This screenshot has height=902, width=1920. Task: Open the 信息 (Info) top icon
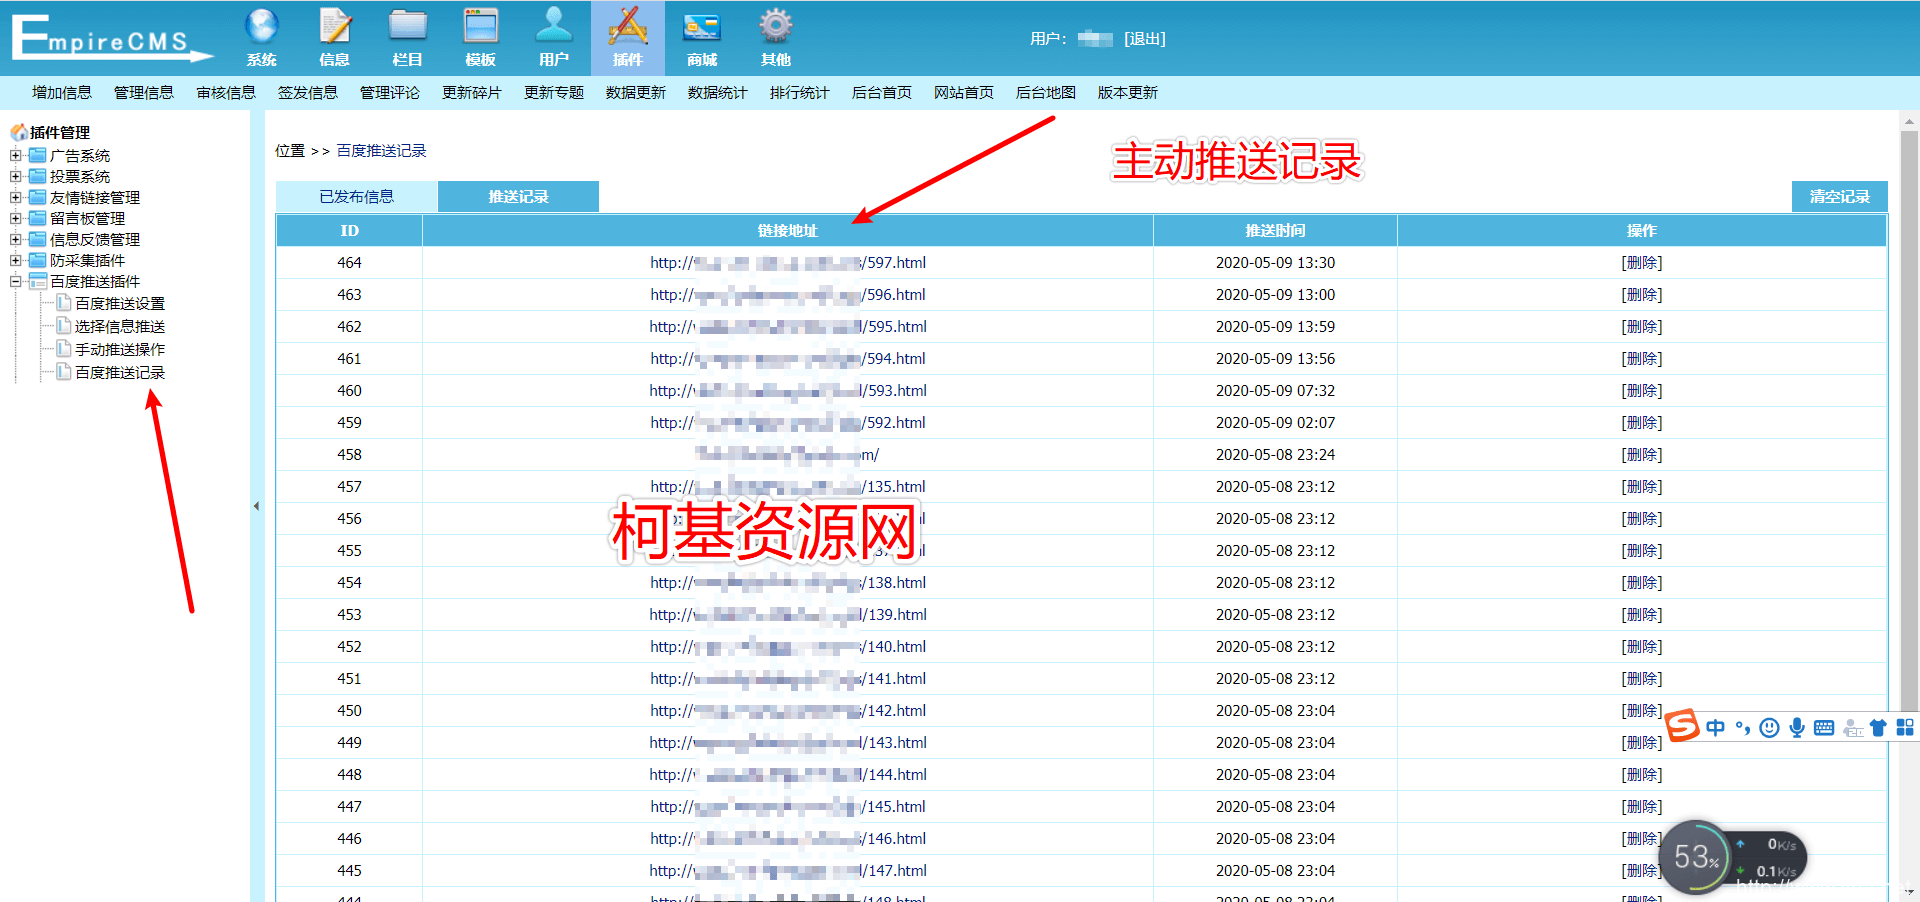[335, 37]
